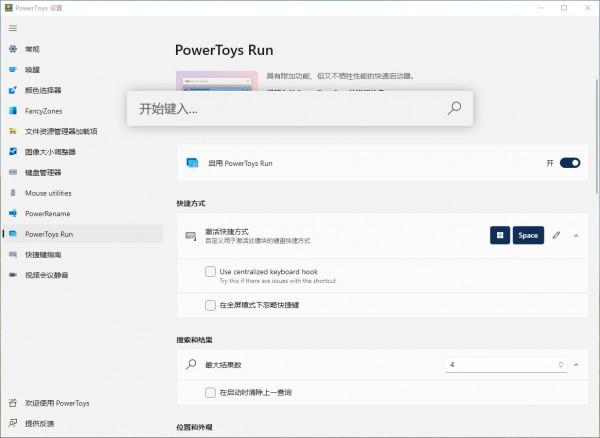Click the PowerToys Run preview thumbnail

click(x=217, y=81)
